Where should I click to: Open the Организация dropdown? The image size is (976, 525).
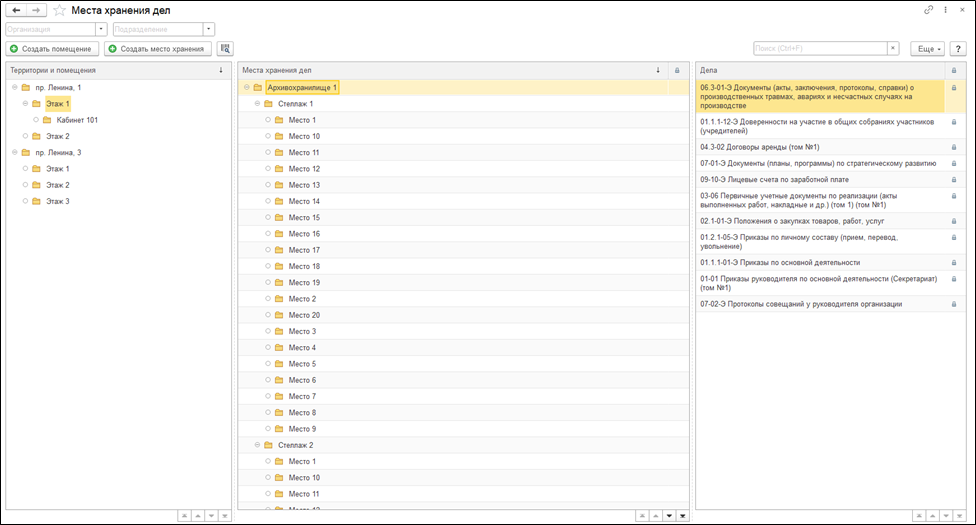click(x=101, y=29)
